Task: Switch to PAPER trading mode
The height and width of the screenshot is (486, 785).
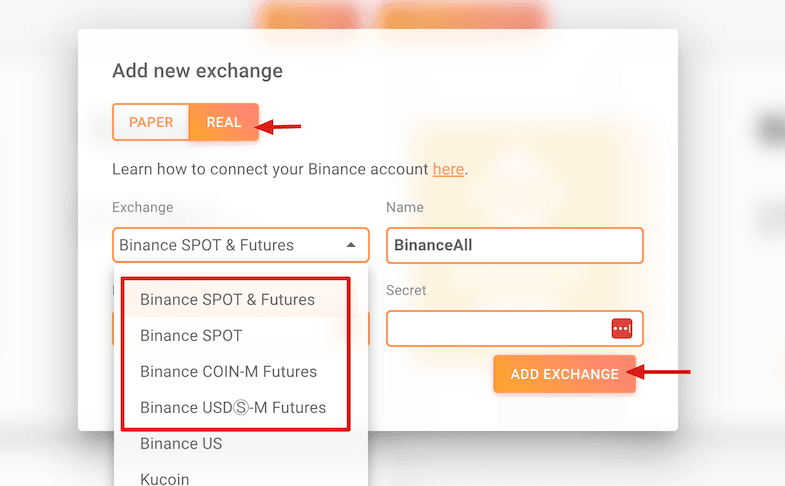Action: tap(151, 122)
